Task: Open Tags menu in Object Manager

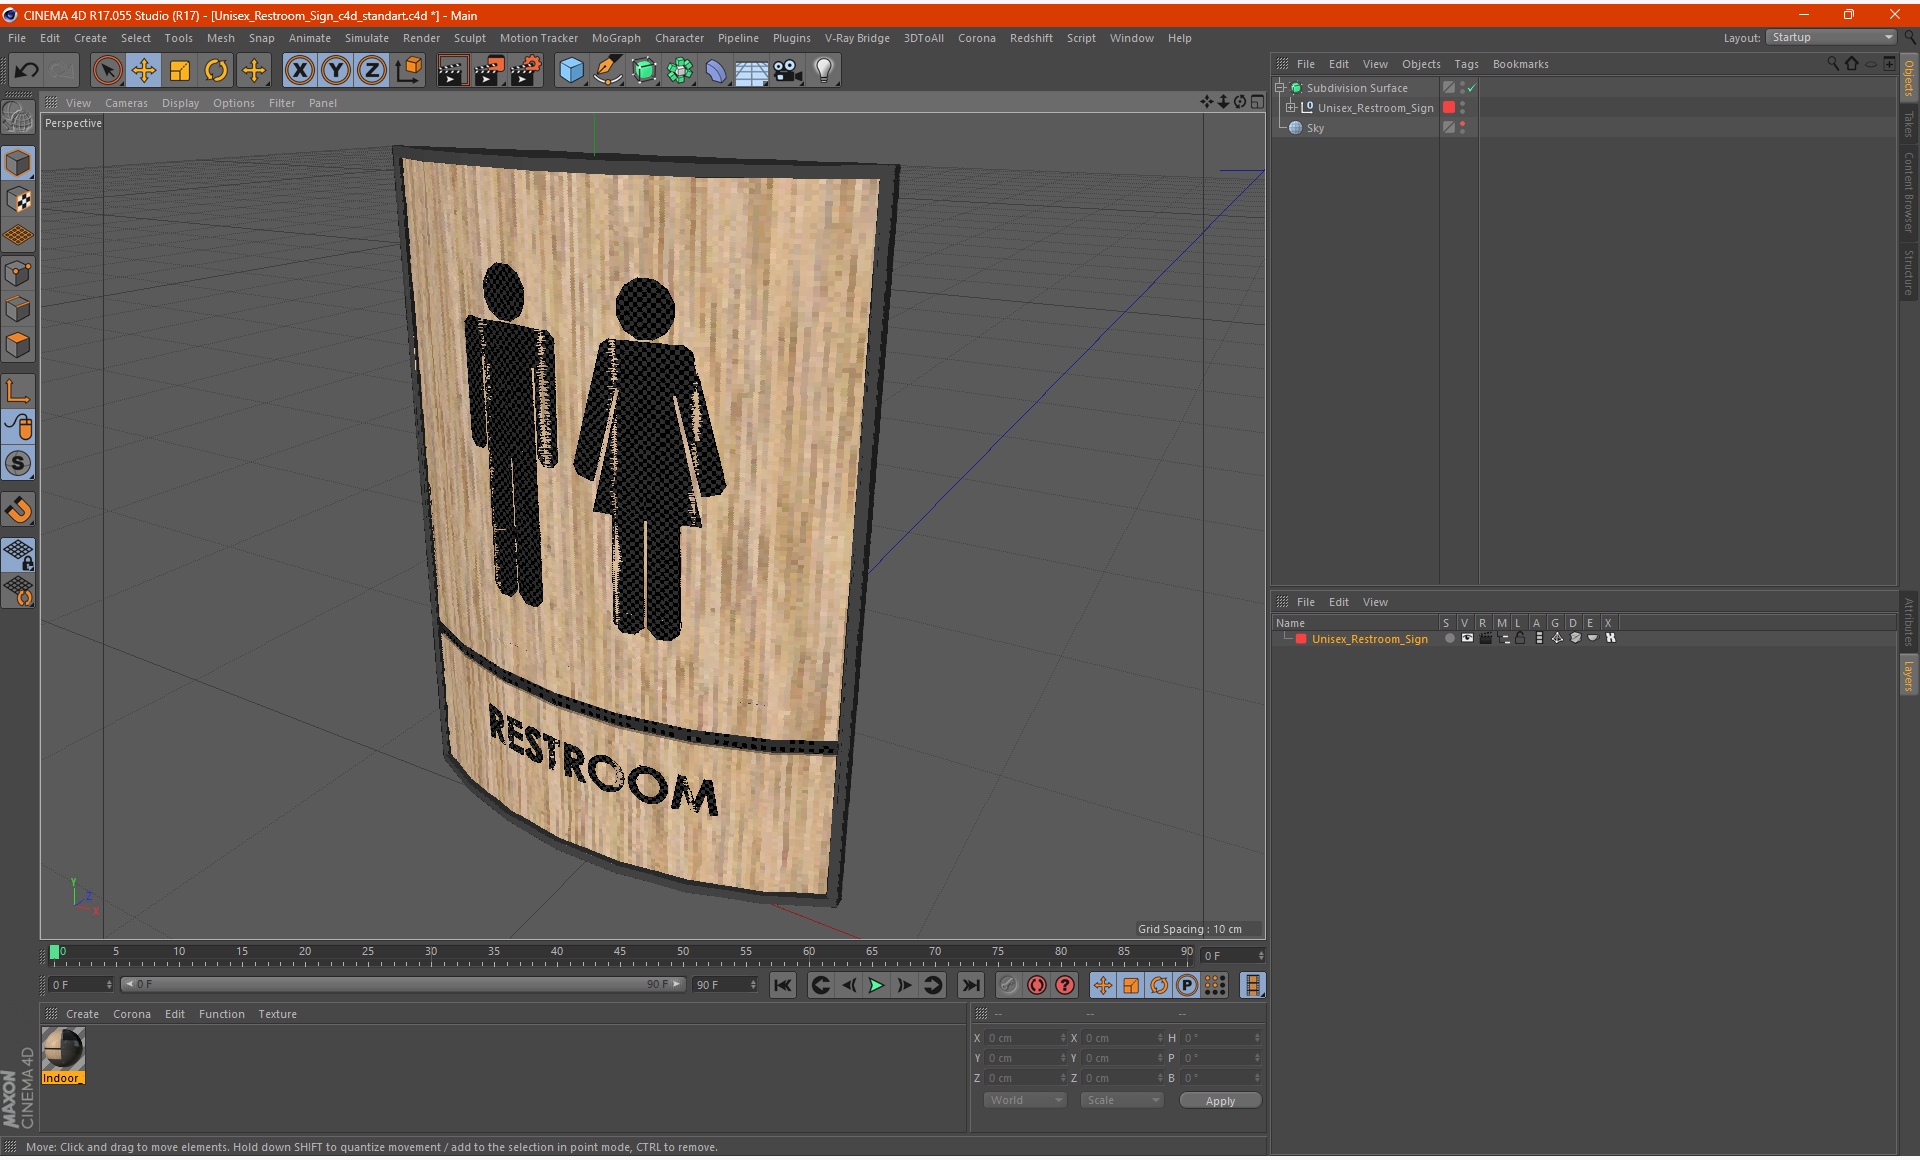Action: (x=1466, y=64)
